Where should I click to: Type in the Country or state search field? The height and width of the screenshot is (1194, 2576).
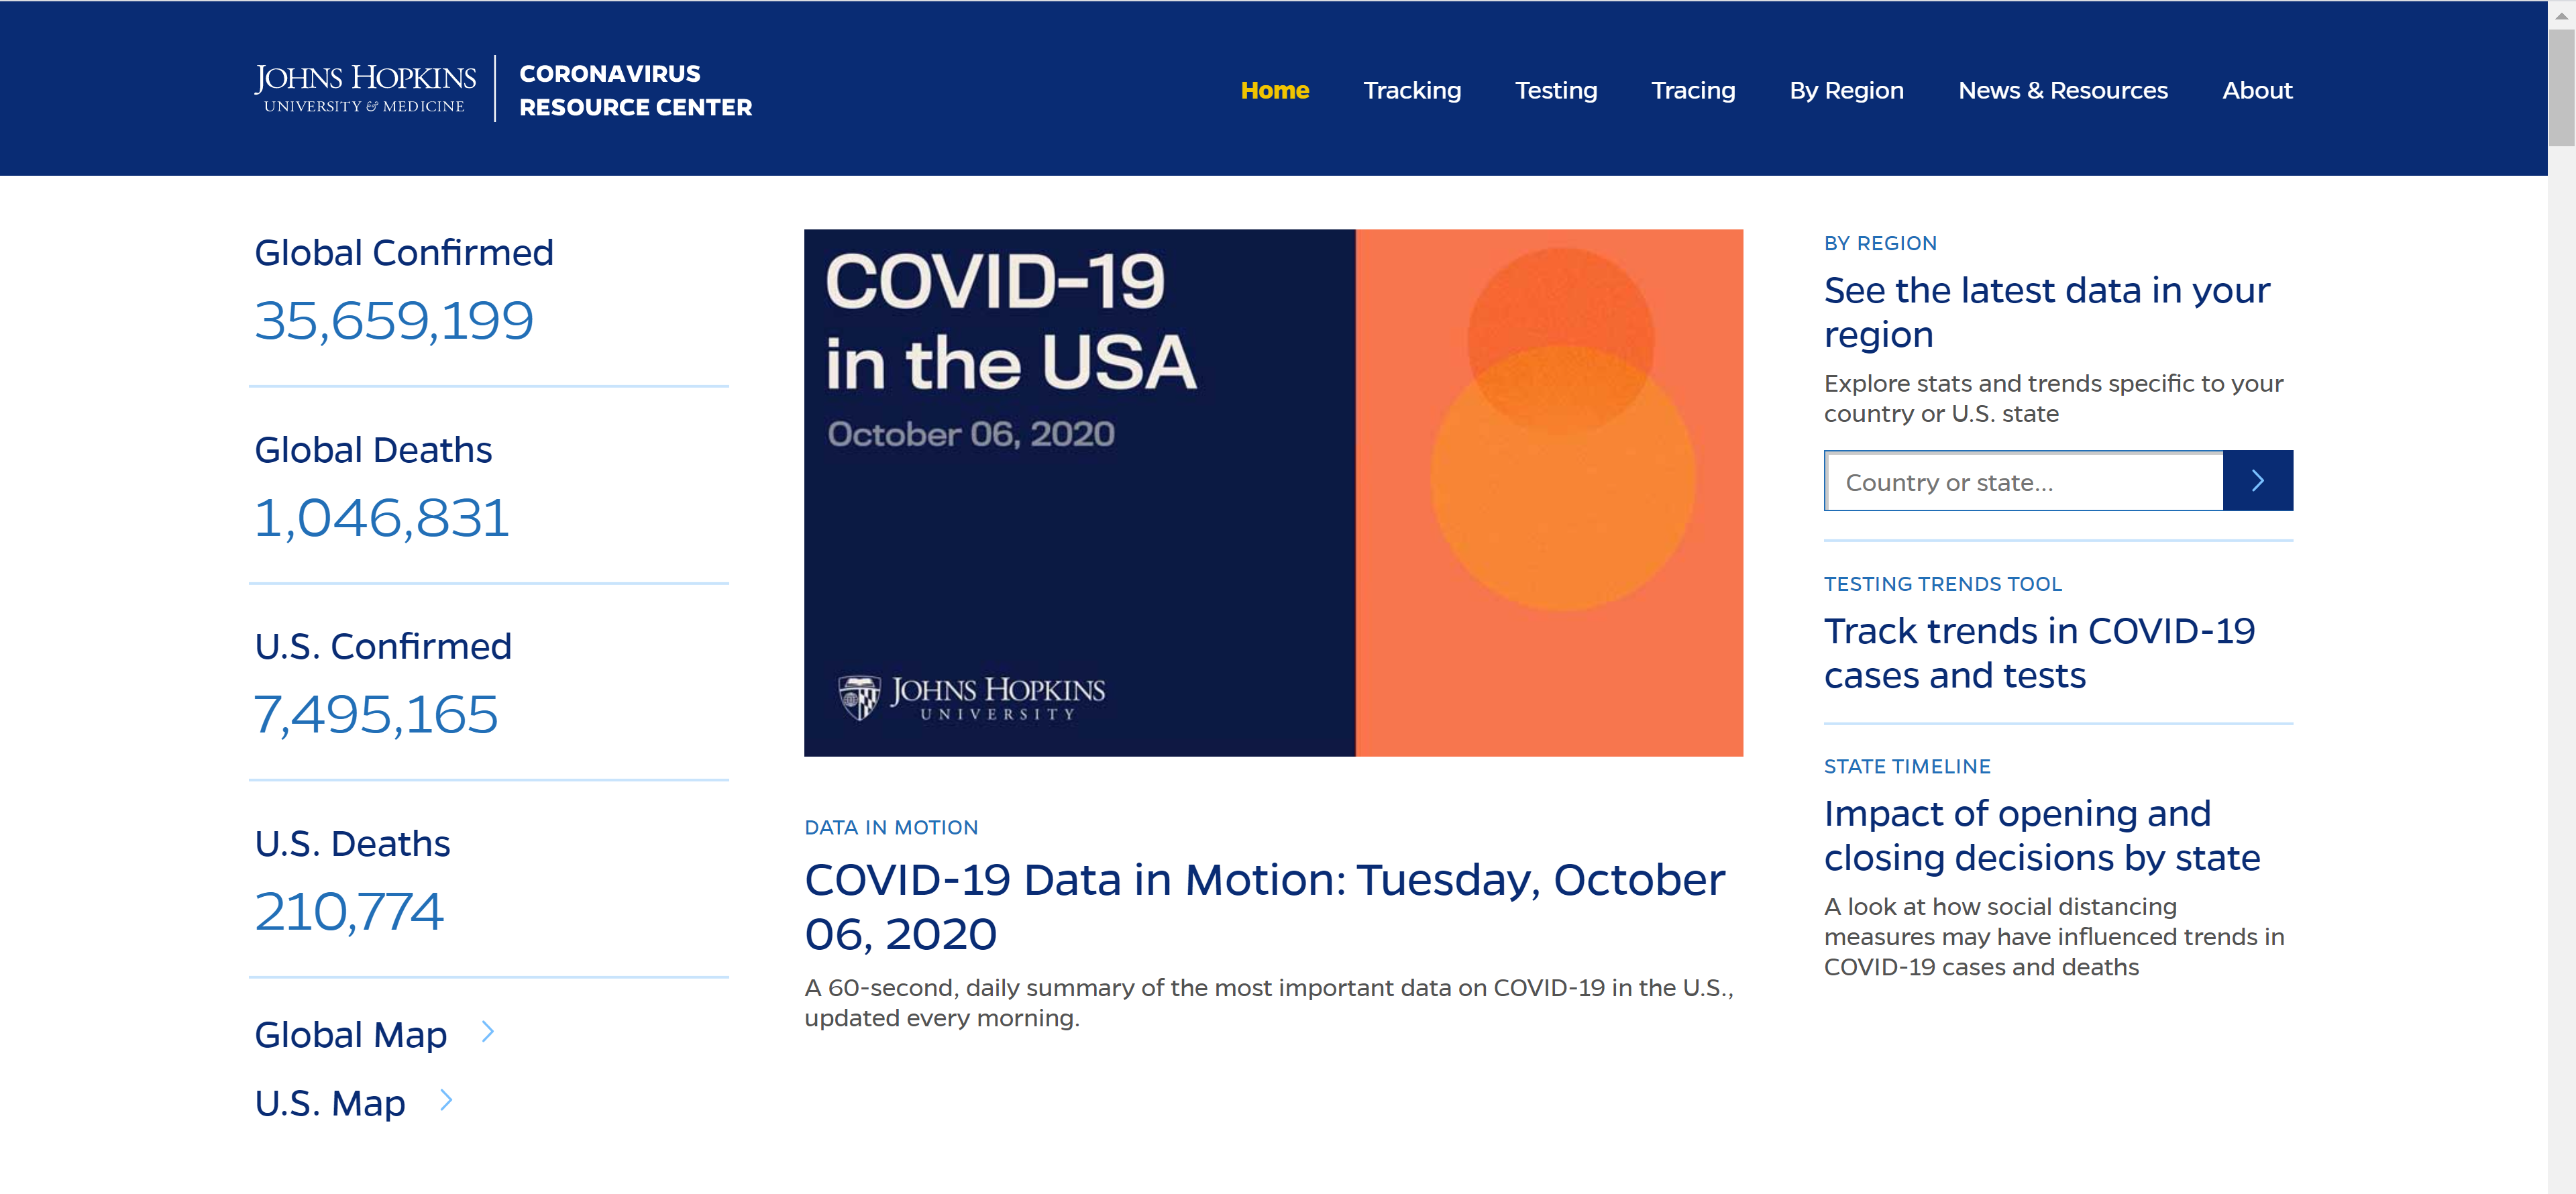(x=2023, y=482)
